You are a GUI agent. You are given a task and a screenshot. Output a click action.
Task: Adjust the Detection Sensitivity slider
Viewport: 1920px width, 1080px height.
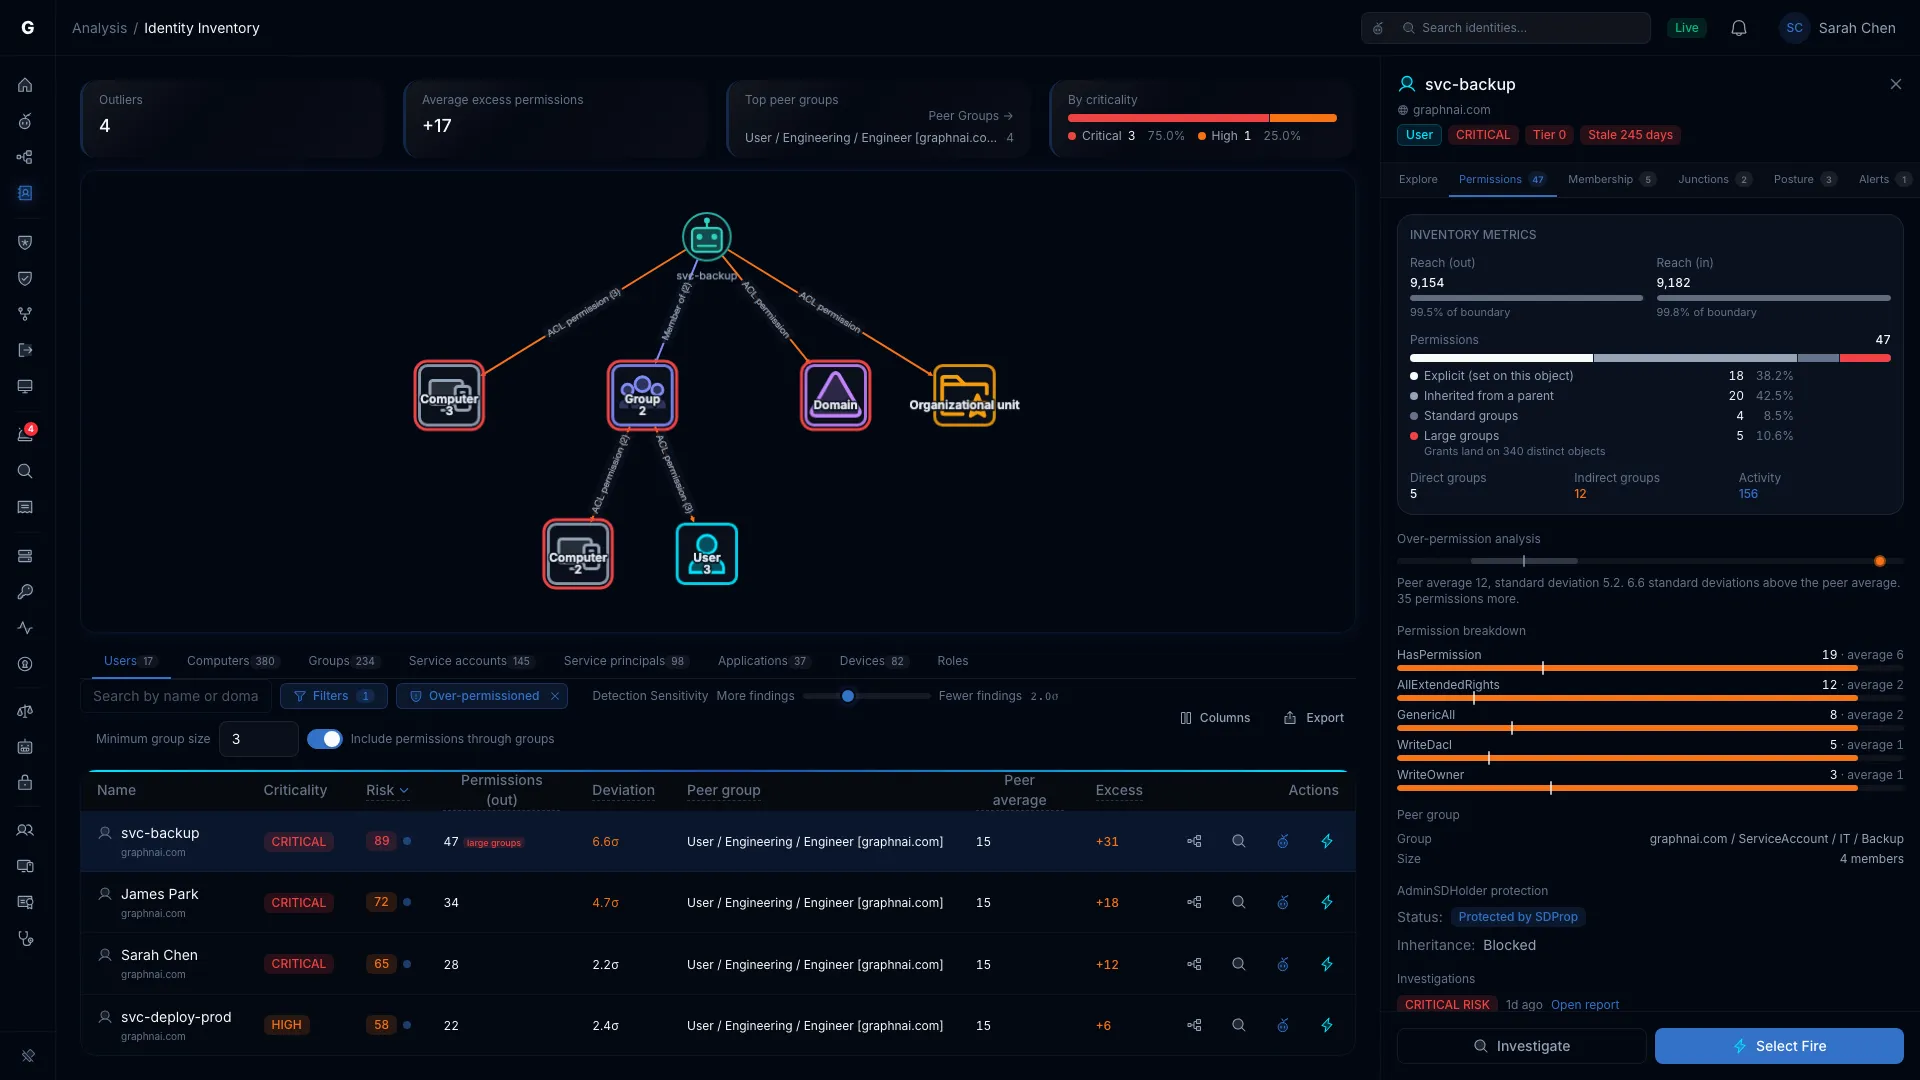[848, 696]
